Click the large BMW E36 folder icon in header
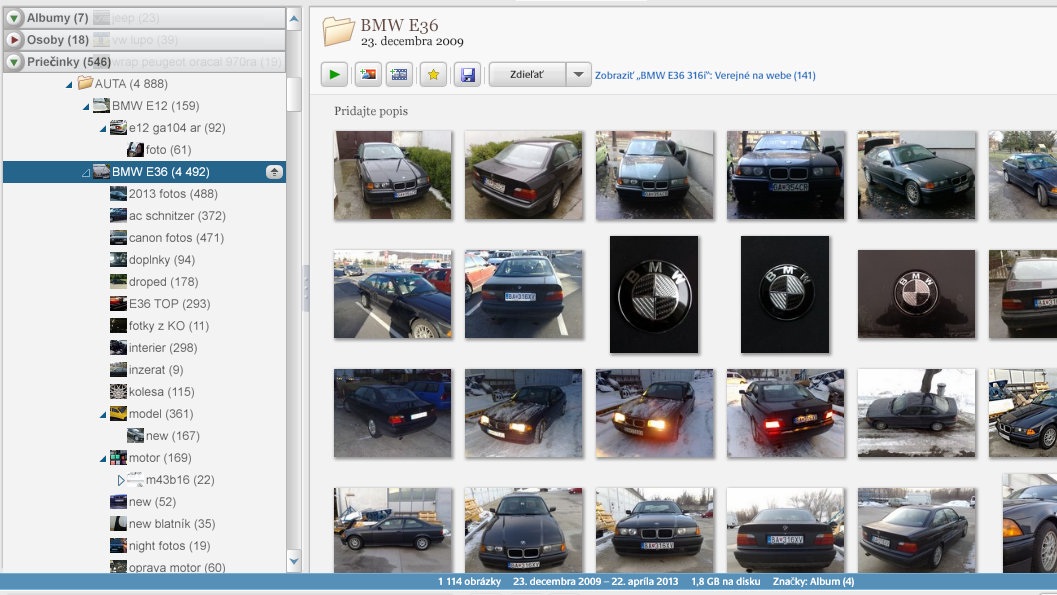Image resolution: width=1057 pixels, height=595 pixels. pos(338,32)
